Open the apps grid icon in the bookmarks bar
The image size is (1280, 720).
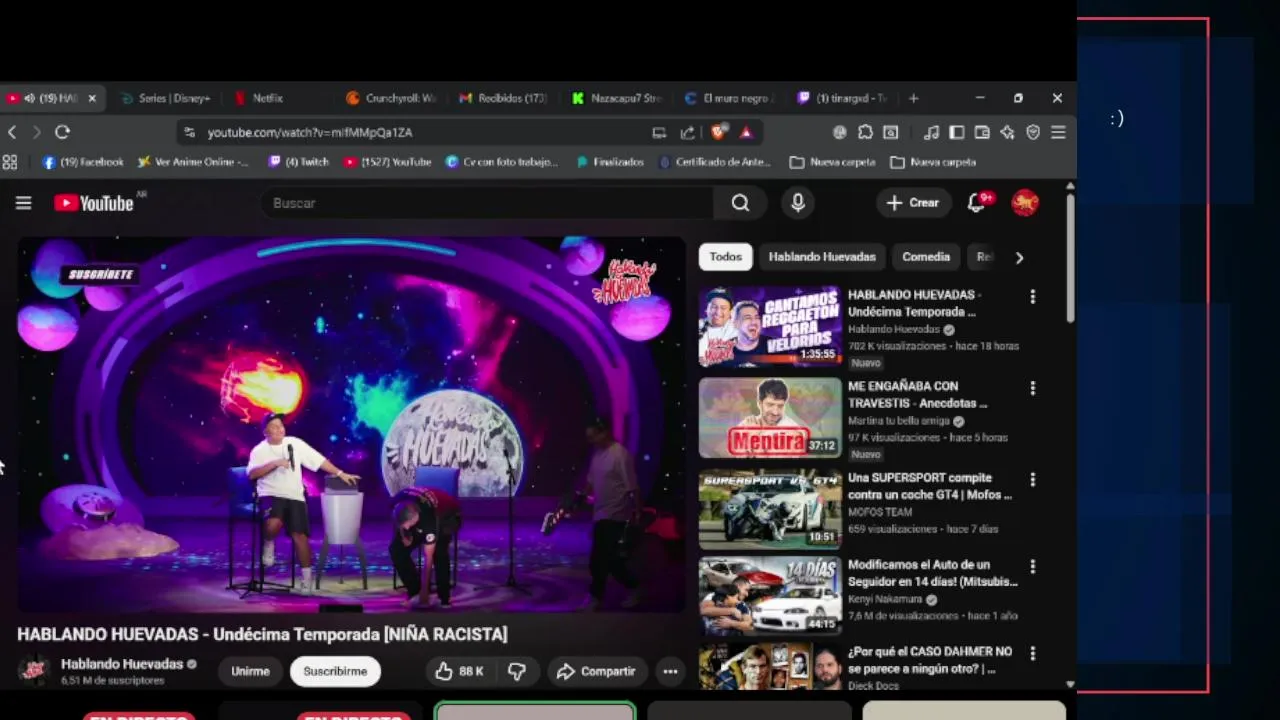click(10, 162)
